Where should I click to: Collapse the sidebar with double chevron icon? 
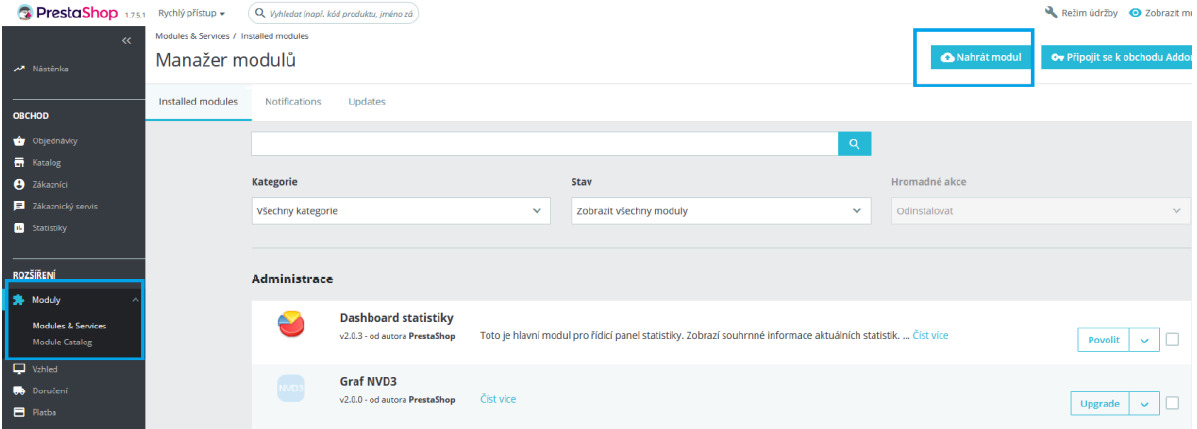pyautogui.click(x=126, y=41)
